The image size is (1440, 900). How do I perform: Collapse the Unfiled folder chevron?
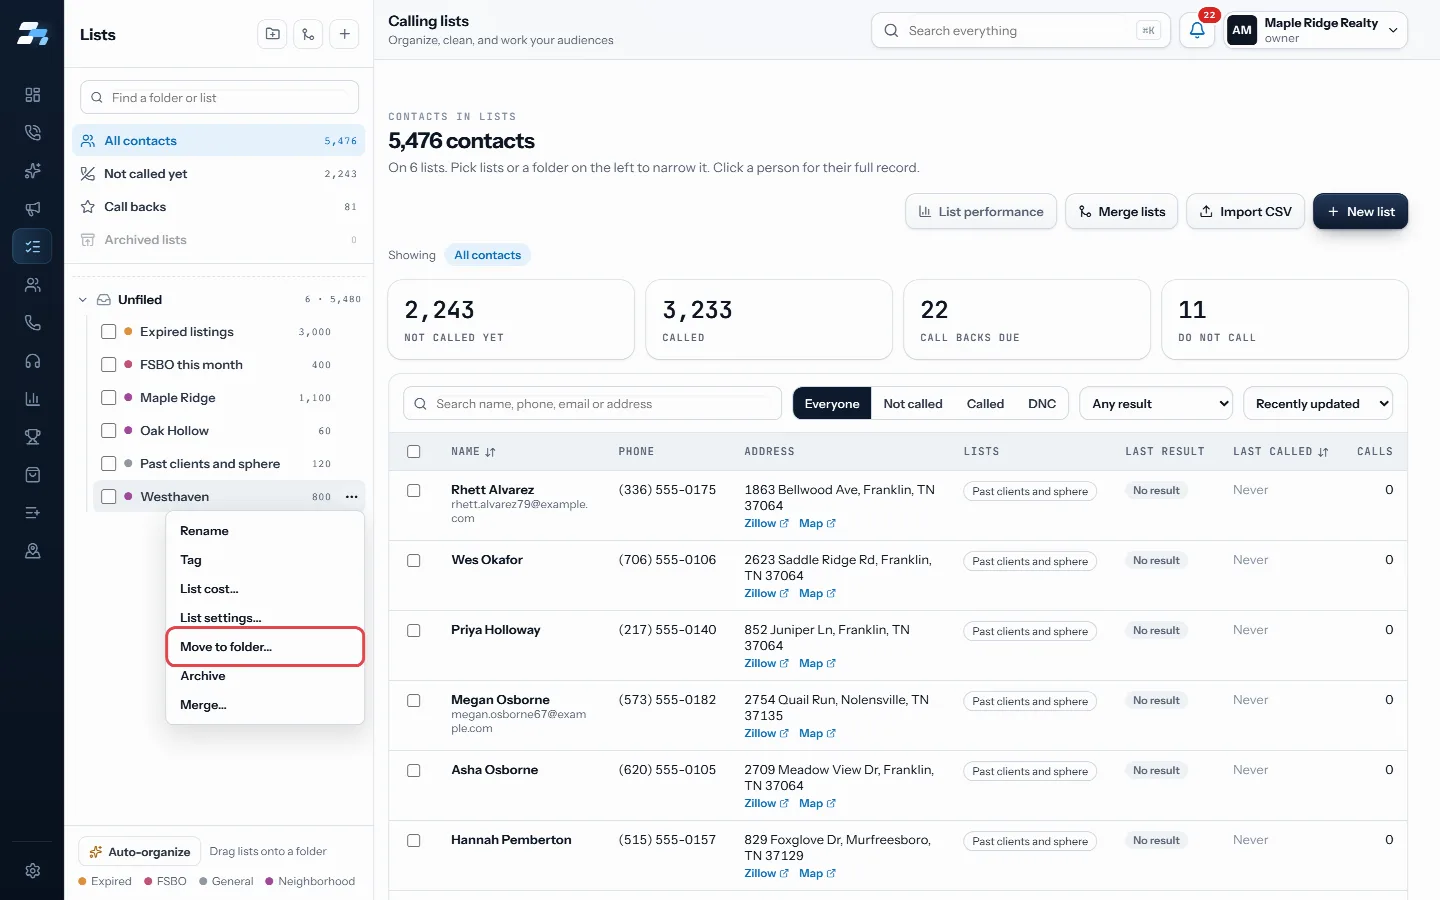[x=83, y=300]
